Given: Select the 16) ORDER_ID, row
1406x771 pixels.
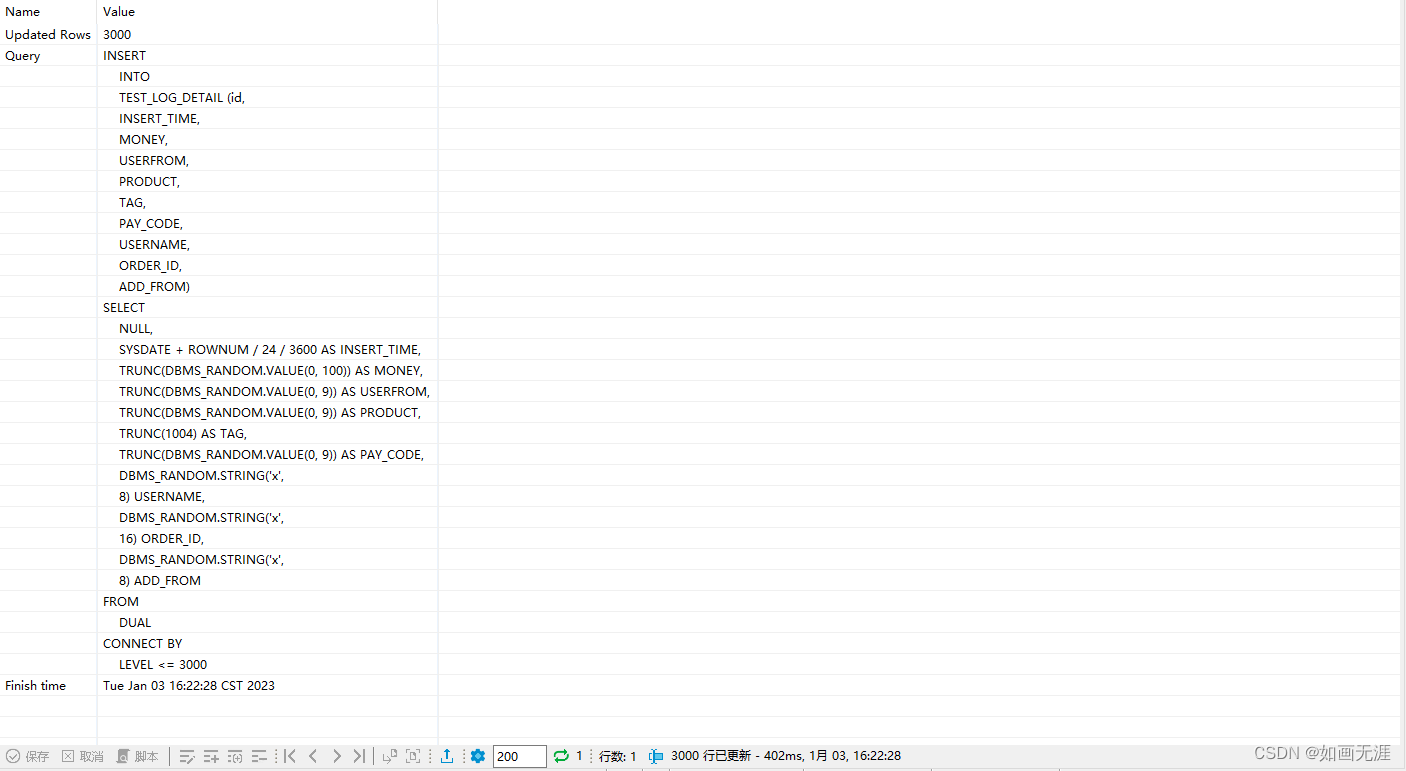Looking at the screenshot, I should point(267,538).
